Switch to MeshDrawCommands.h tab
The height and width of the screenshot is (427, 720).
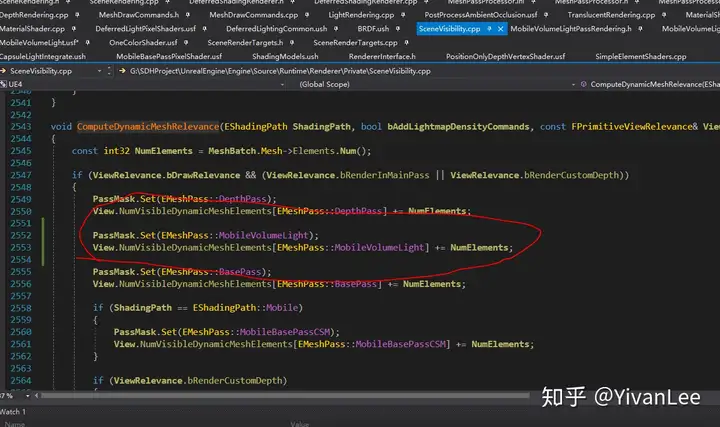[x=139, y=15]
